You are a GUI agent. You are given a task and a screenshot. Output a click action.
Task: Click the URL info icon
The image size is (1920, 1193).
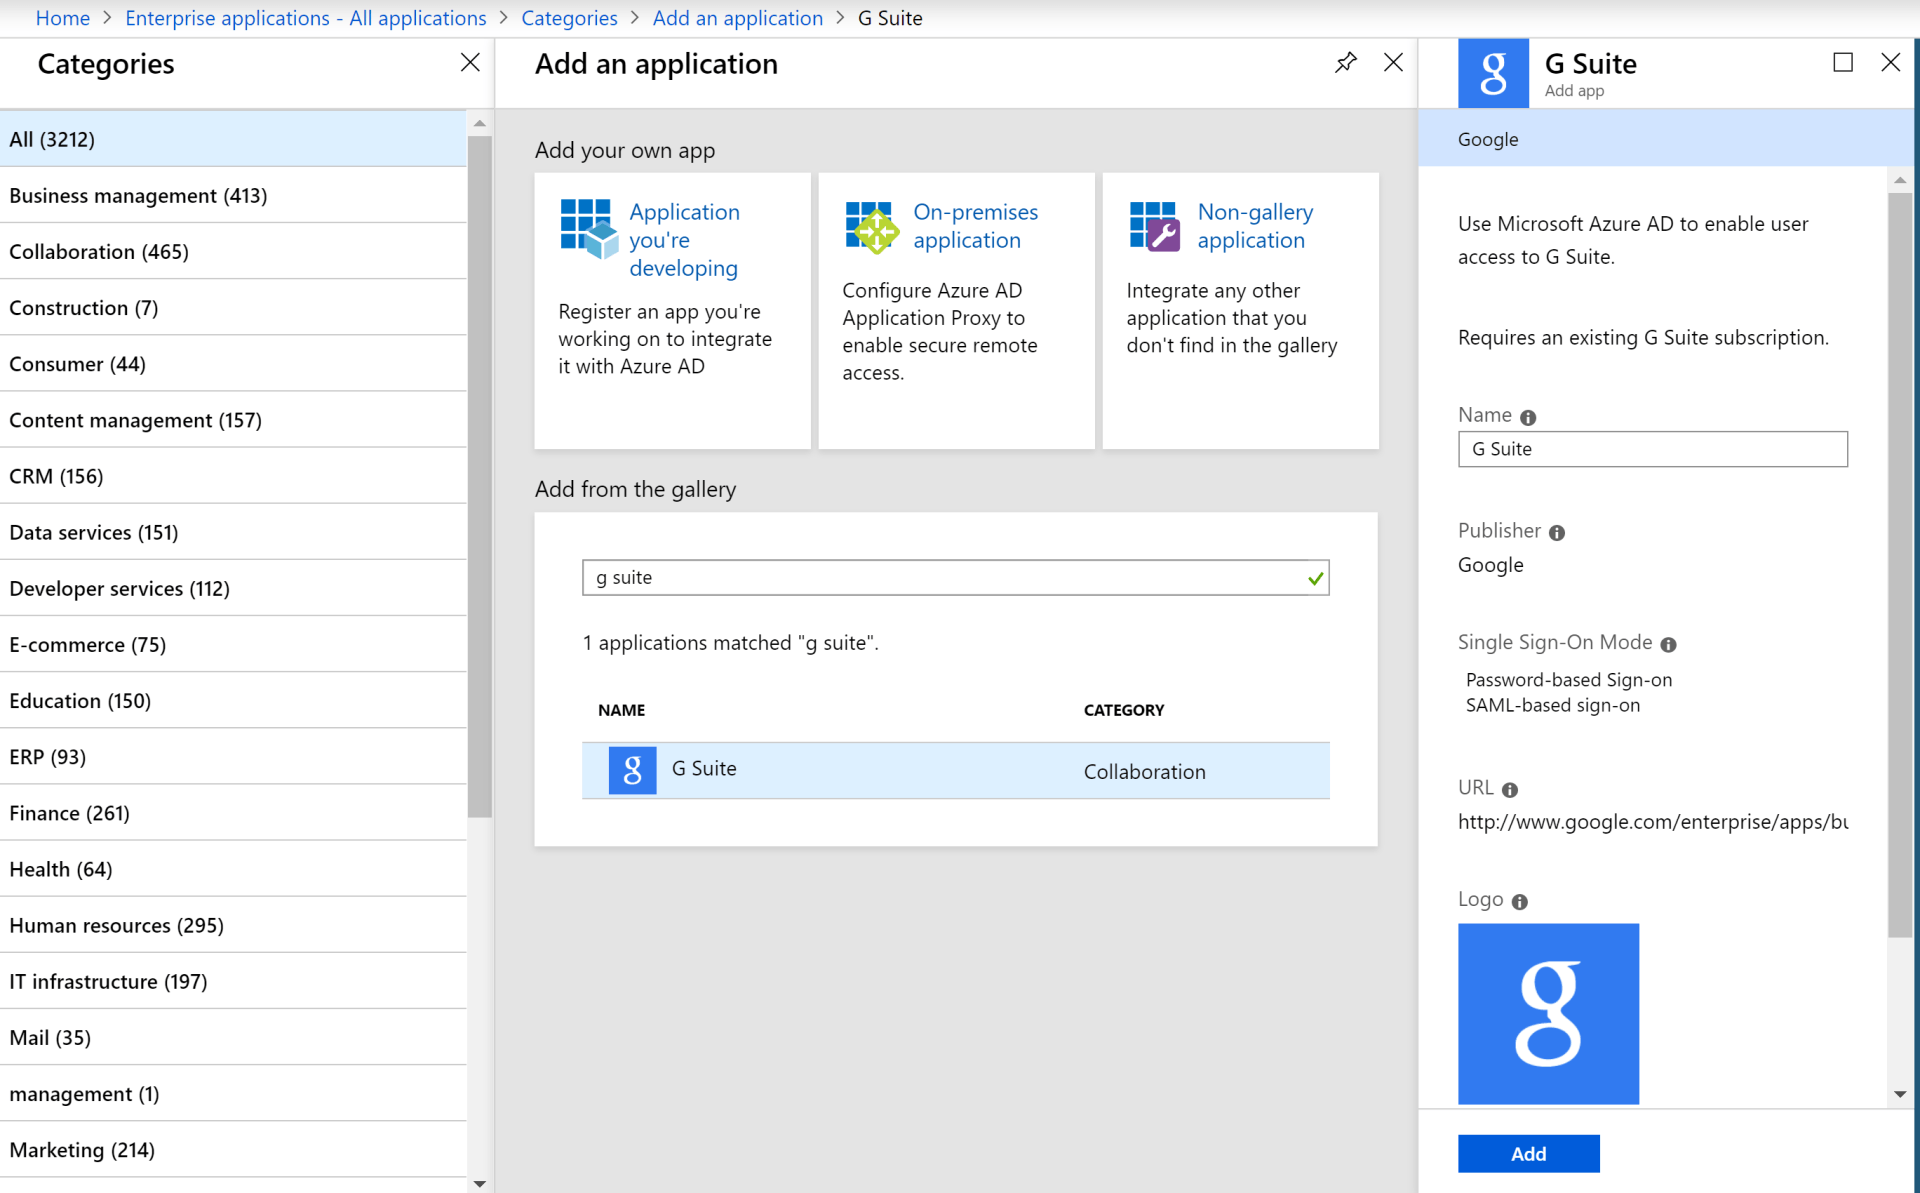[x=1510, y=790]
